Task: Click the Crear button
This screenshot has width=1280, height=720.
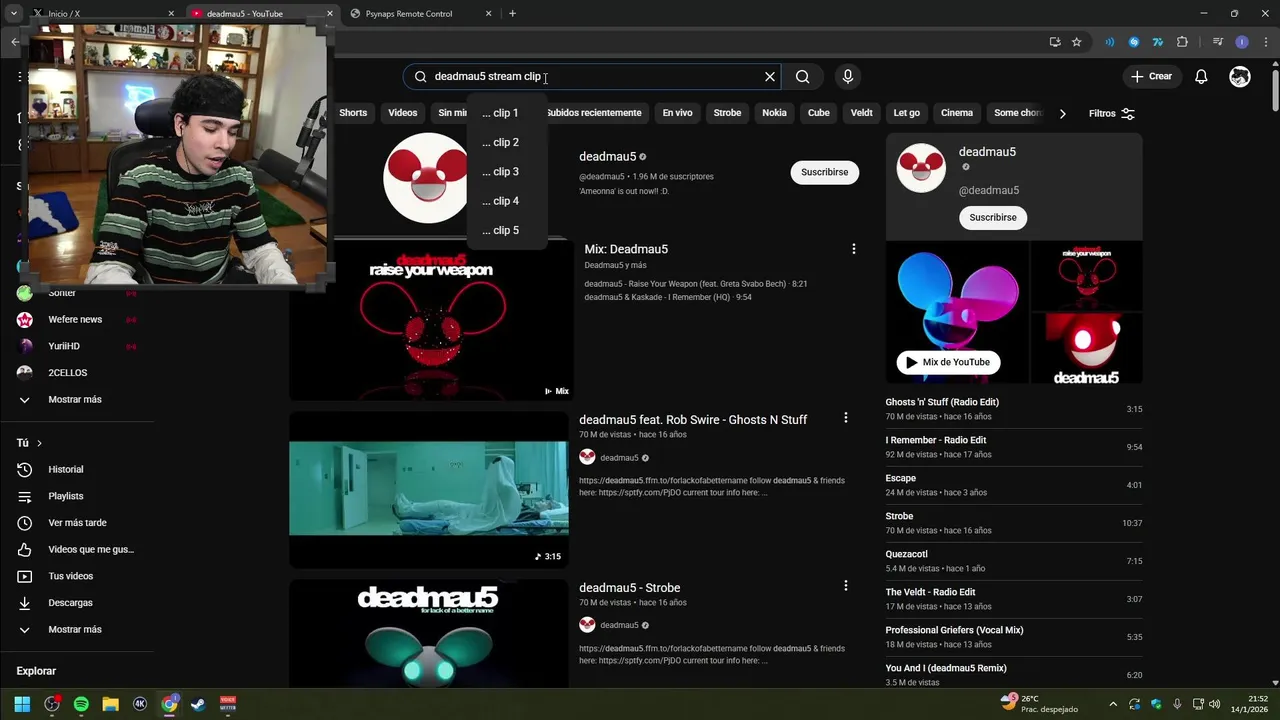Action: point(1151,76)
